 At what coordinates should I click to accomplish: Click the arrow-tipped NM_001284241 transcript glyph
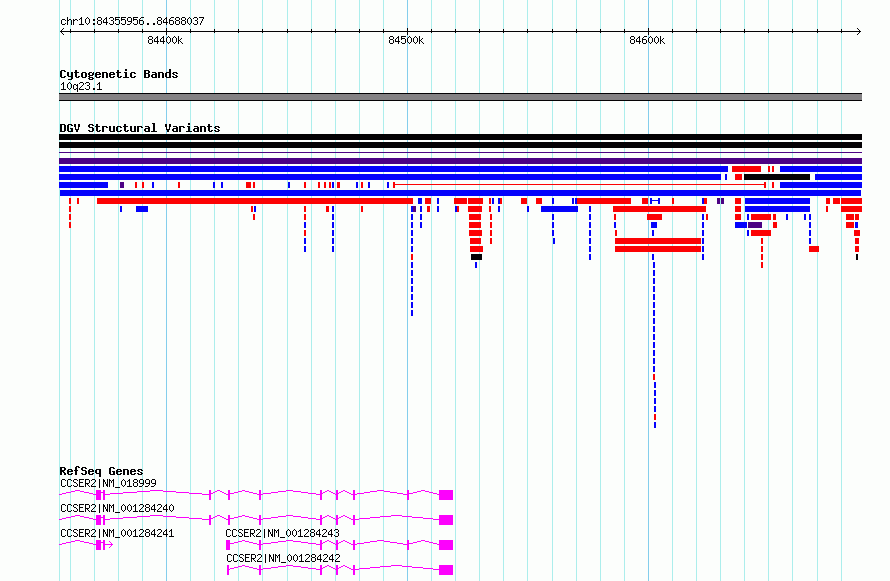tap(86, 545)
